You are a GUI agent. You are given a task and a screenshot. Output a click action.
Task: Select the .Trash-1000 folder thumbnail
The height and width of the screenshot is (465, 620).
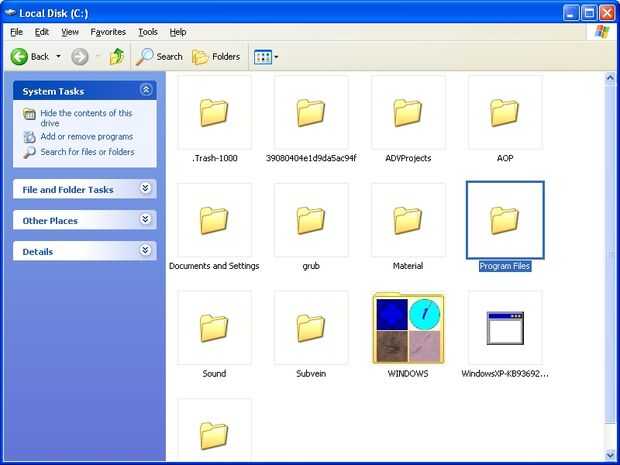coord(214,113)
